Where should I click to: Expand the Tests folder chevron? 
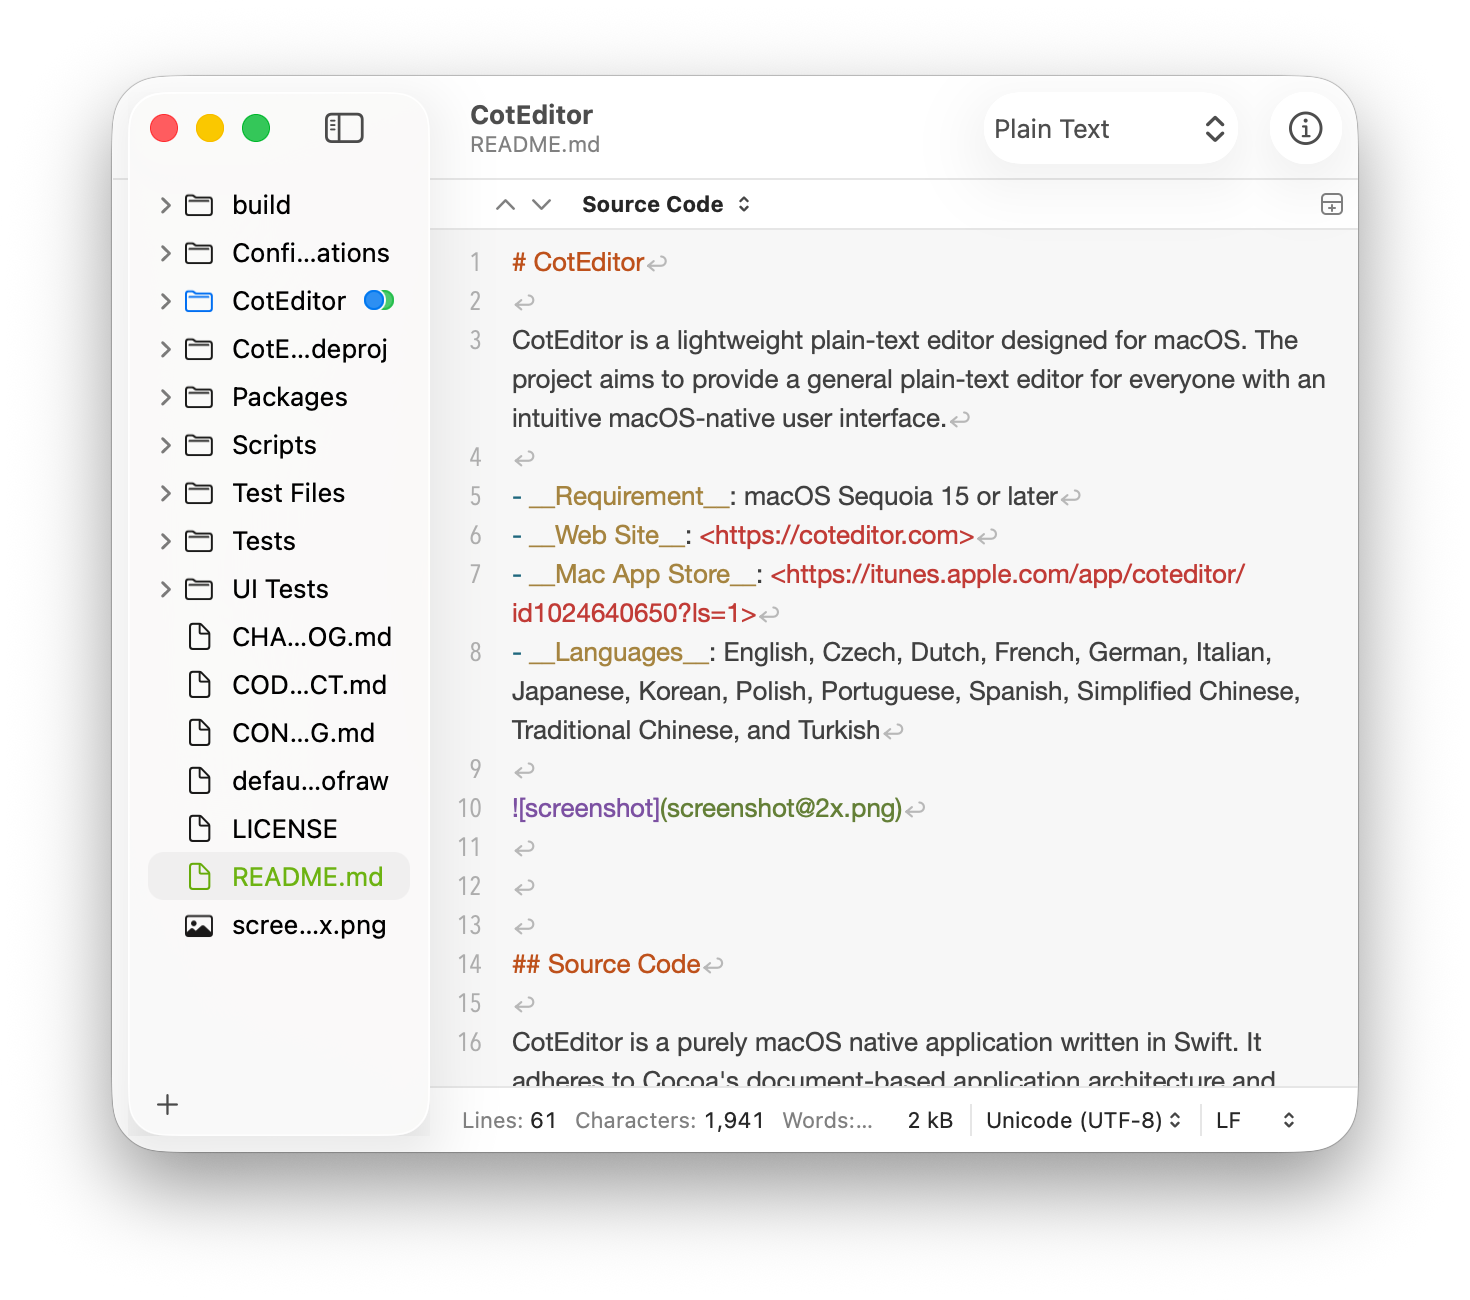[166, 541]
